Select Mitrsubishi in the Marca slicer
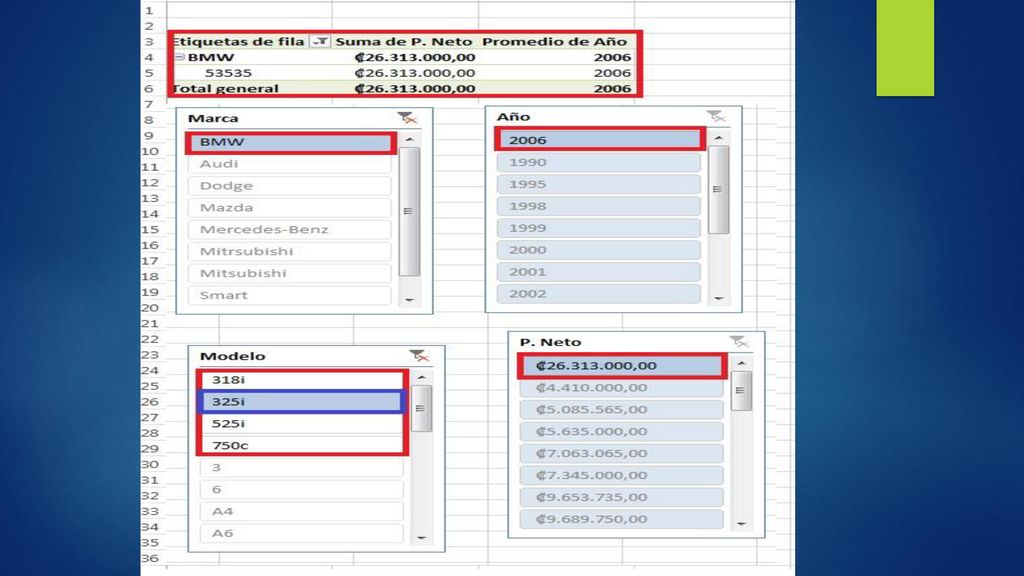The height and width of the screenshot is (576, 1024). (x=291, y=251)
